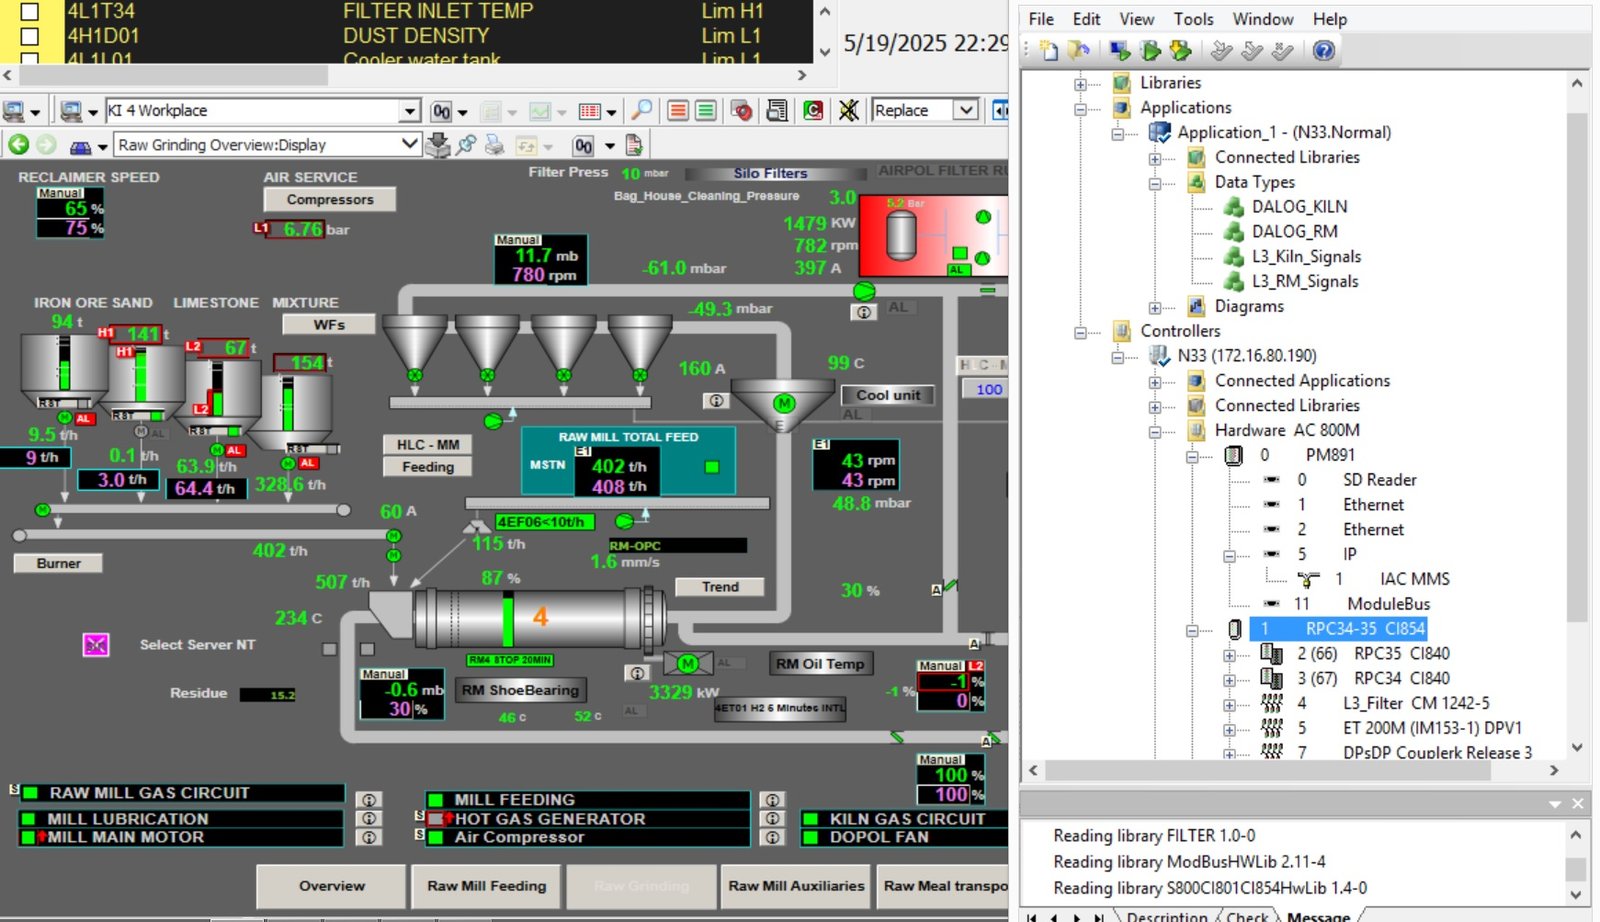Viewport: 1600px width, 922px height.
Task: Switch to the Check tab
Action: pos(1246,915)
